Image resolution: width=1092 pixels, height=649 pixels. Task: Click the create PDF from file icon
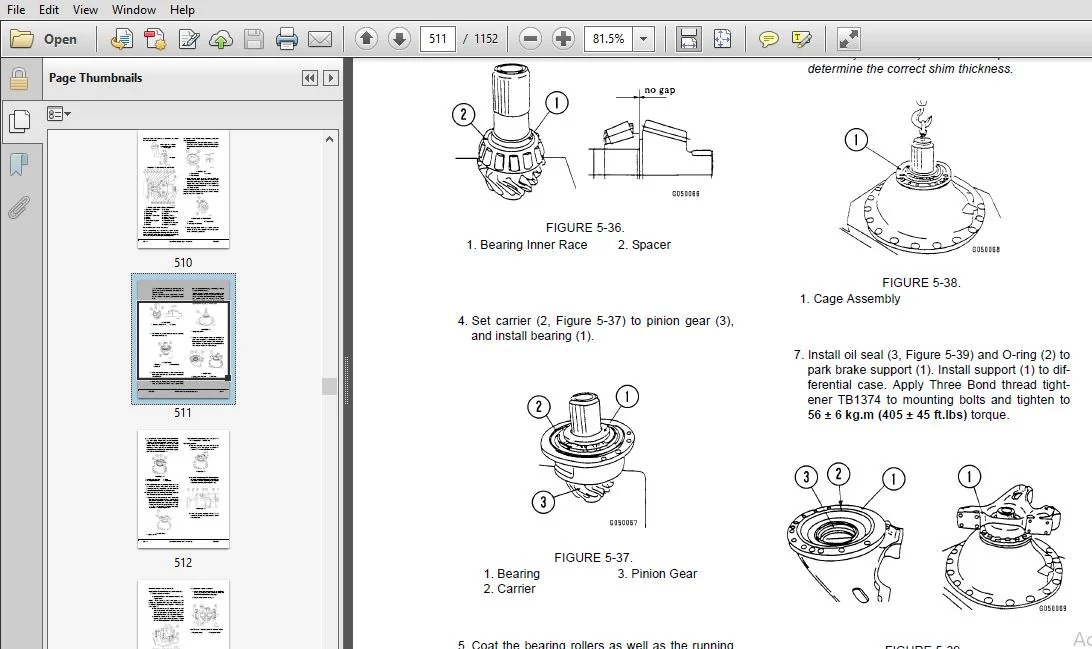coord(122,39)
